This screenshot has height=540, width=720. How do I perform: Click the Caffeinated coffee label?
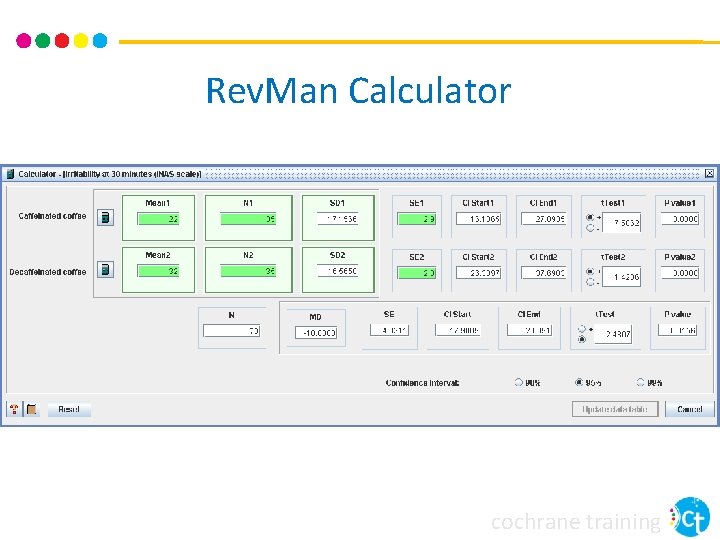point(52,216)
